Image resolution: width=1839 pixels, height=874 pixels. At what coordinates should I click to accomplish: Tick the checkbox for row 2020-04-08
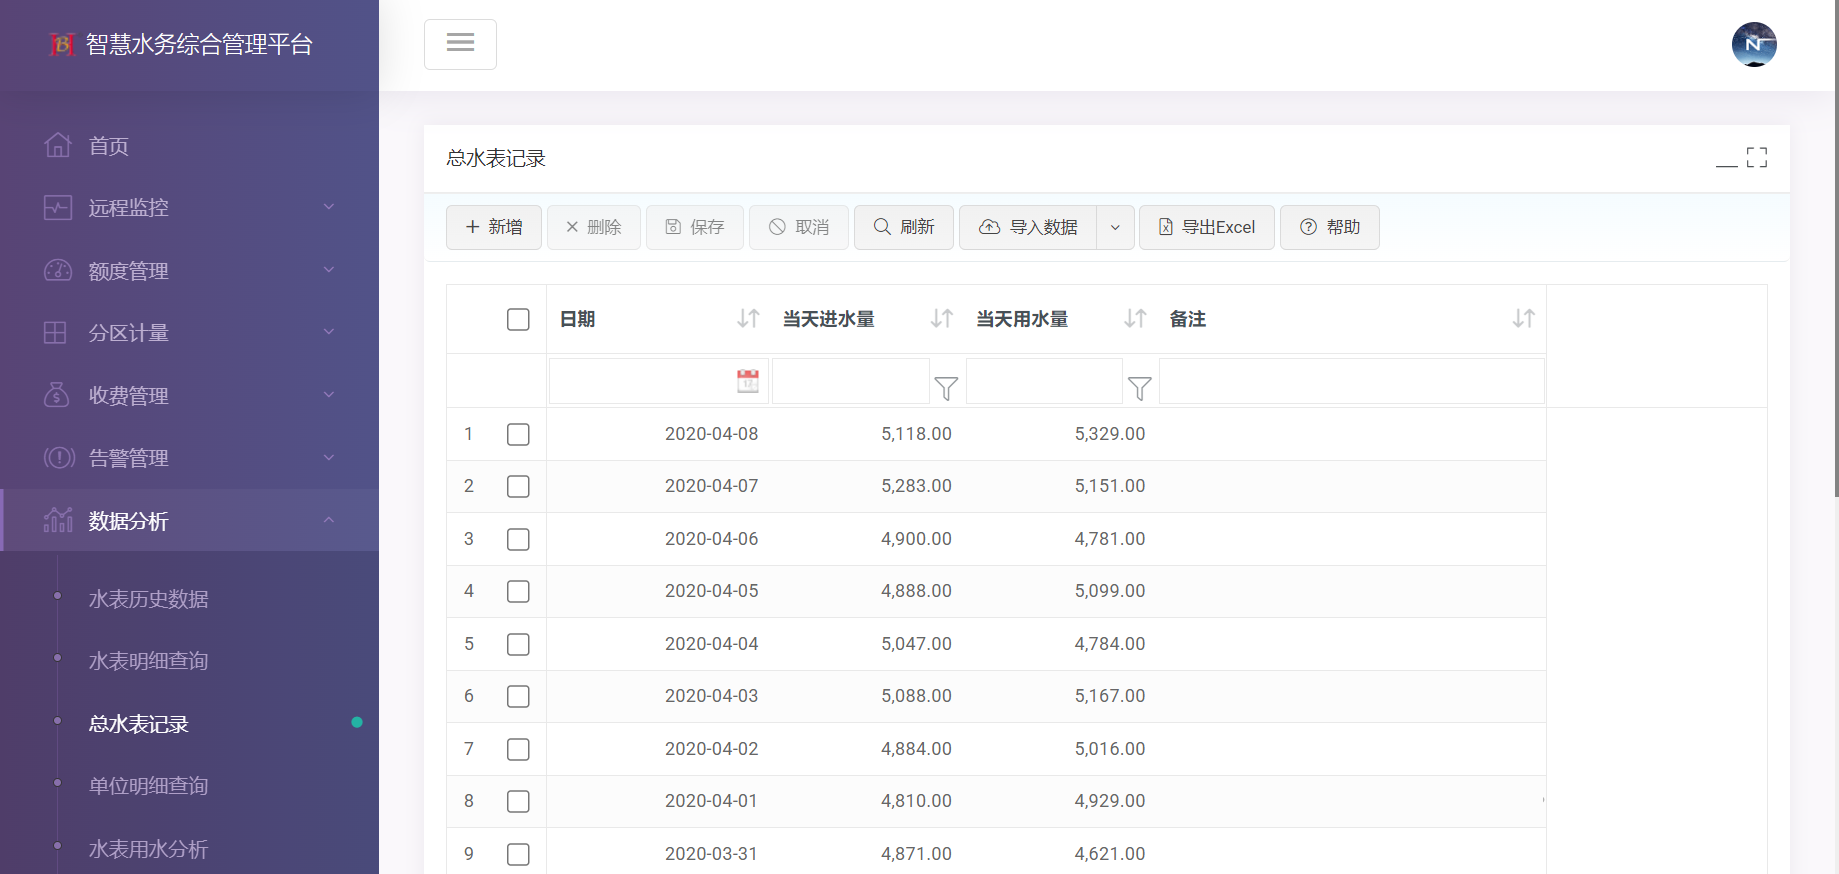(518, 434)
